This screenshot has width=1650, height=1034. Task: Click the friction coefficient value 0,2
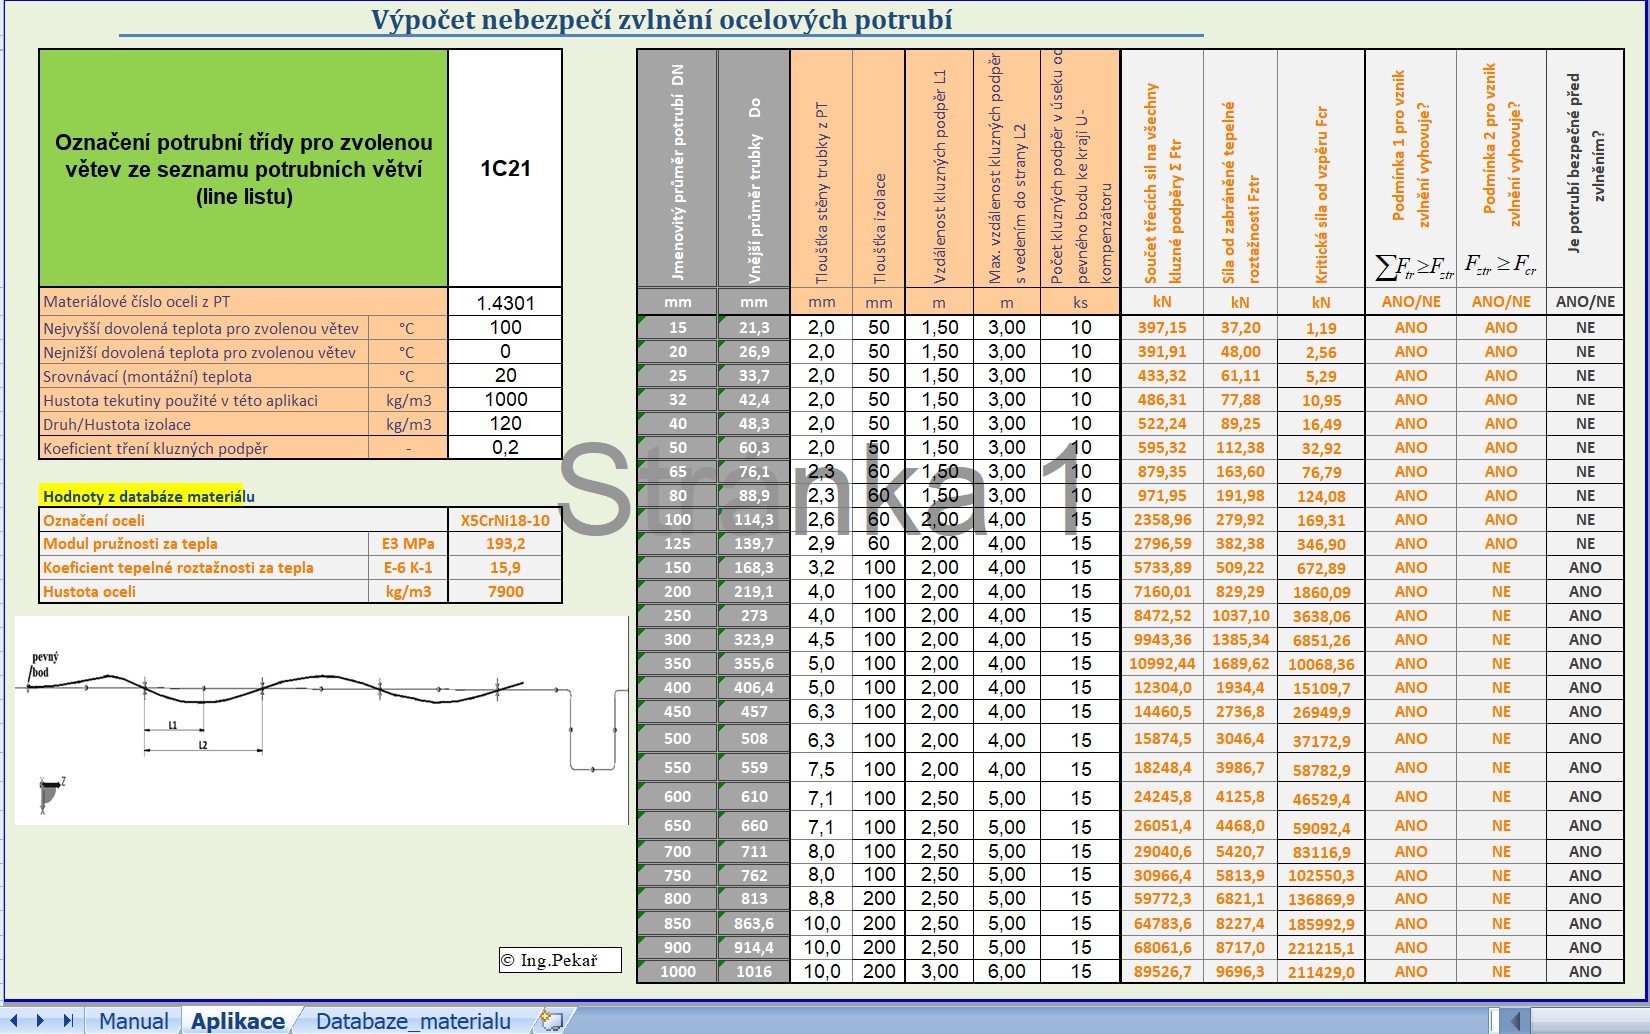[505, 448]
